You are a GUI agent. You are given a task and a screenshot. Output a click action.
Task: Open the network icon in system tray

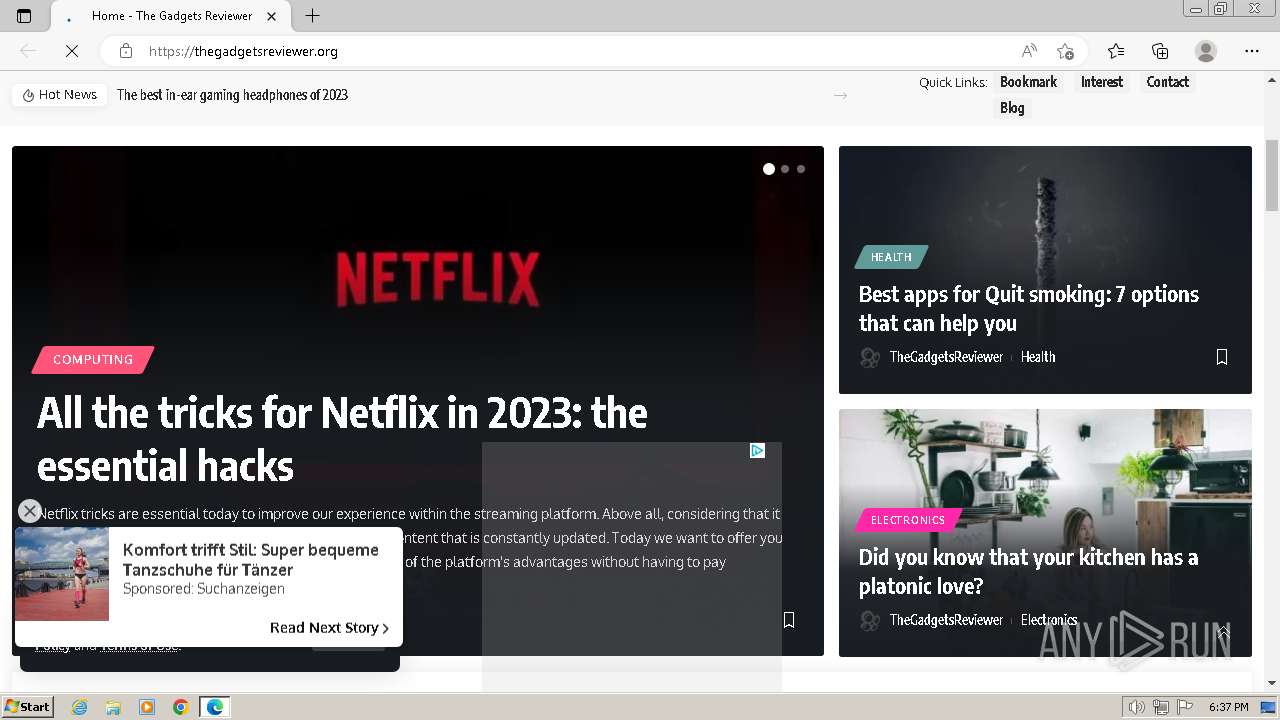[x=1161, y=707]
